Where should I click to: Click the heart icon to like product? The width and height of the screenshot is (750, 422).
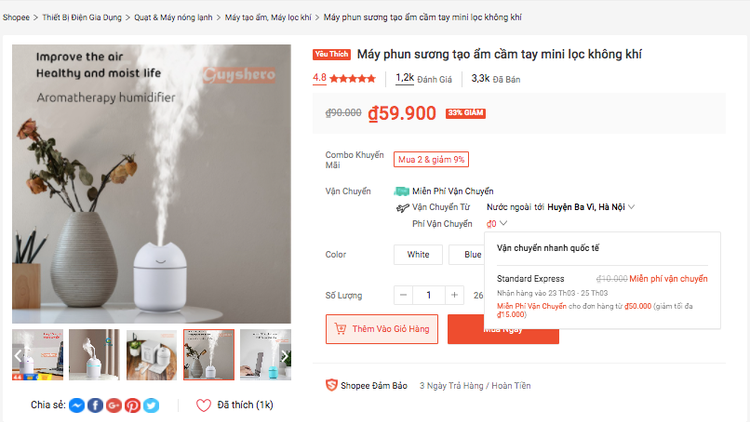click(x=203, y=405)
